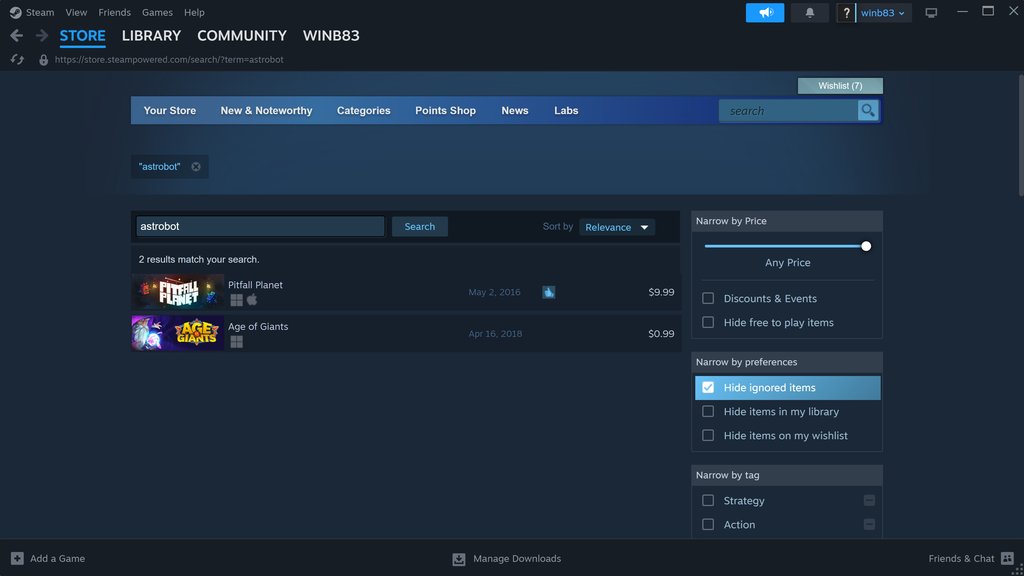
Task: Open Categories dropdown menu
Action: click(364, 110)
